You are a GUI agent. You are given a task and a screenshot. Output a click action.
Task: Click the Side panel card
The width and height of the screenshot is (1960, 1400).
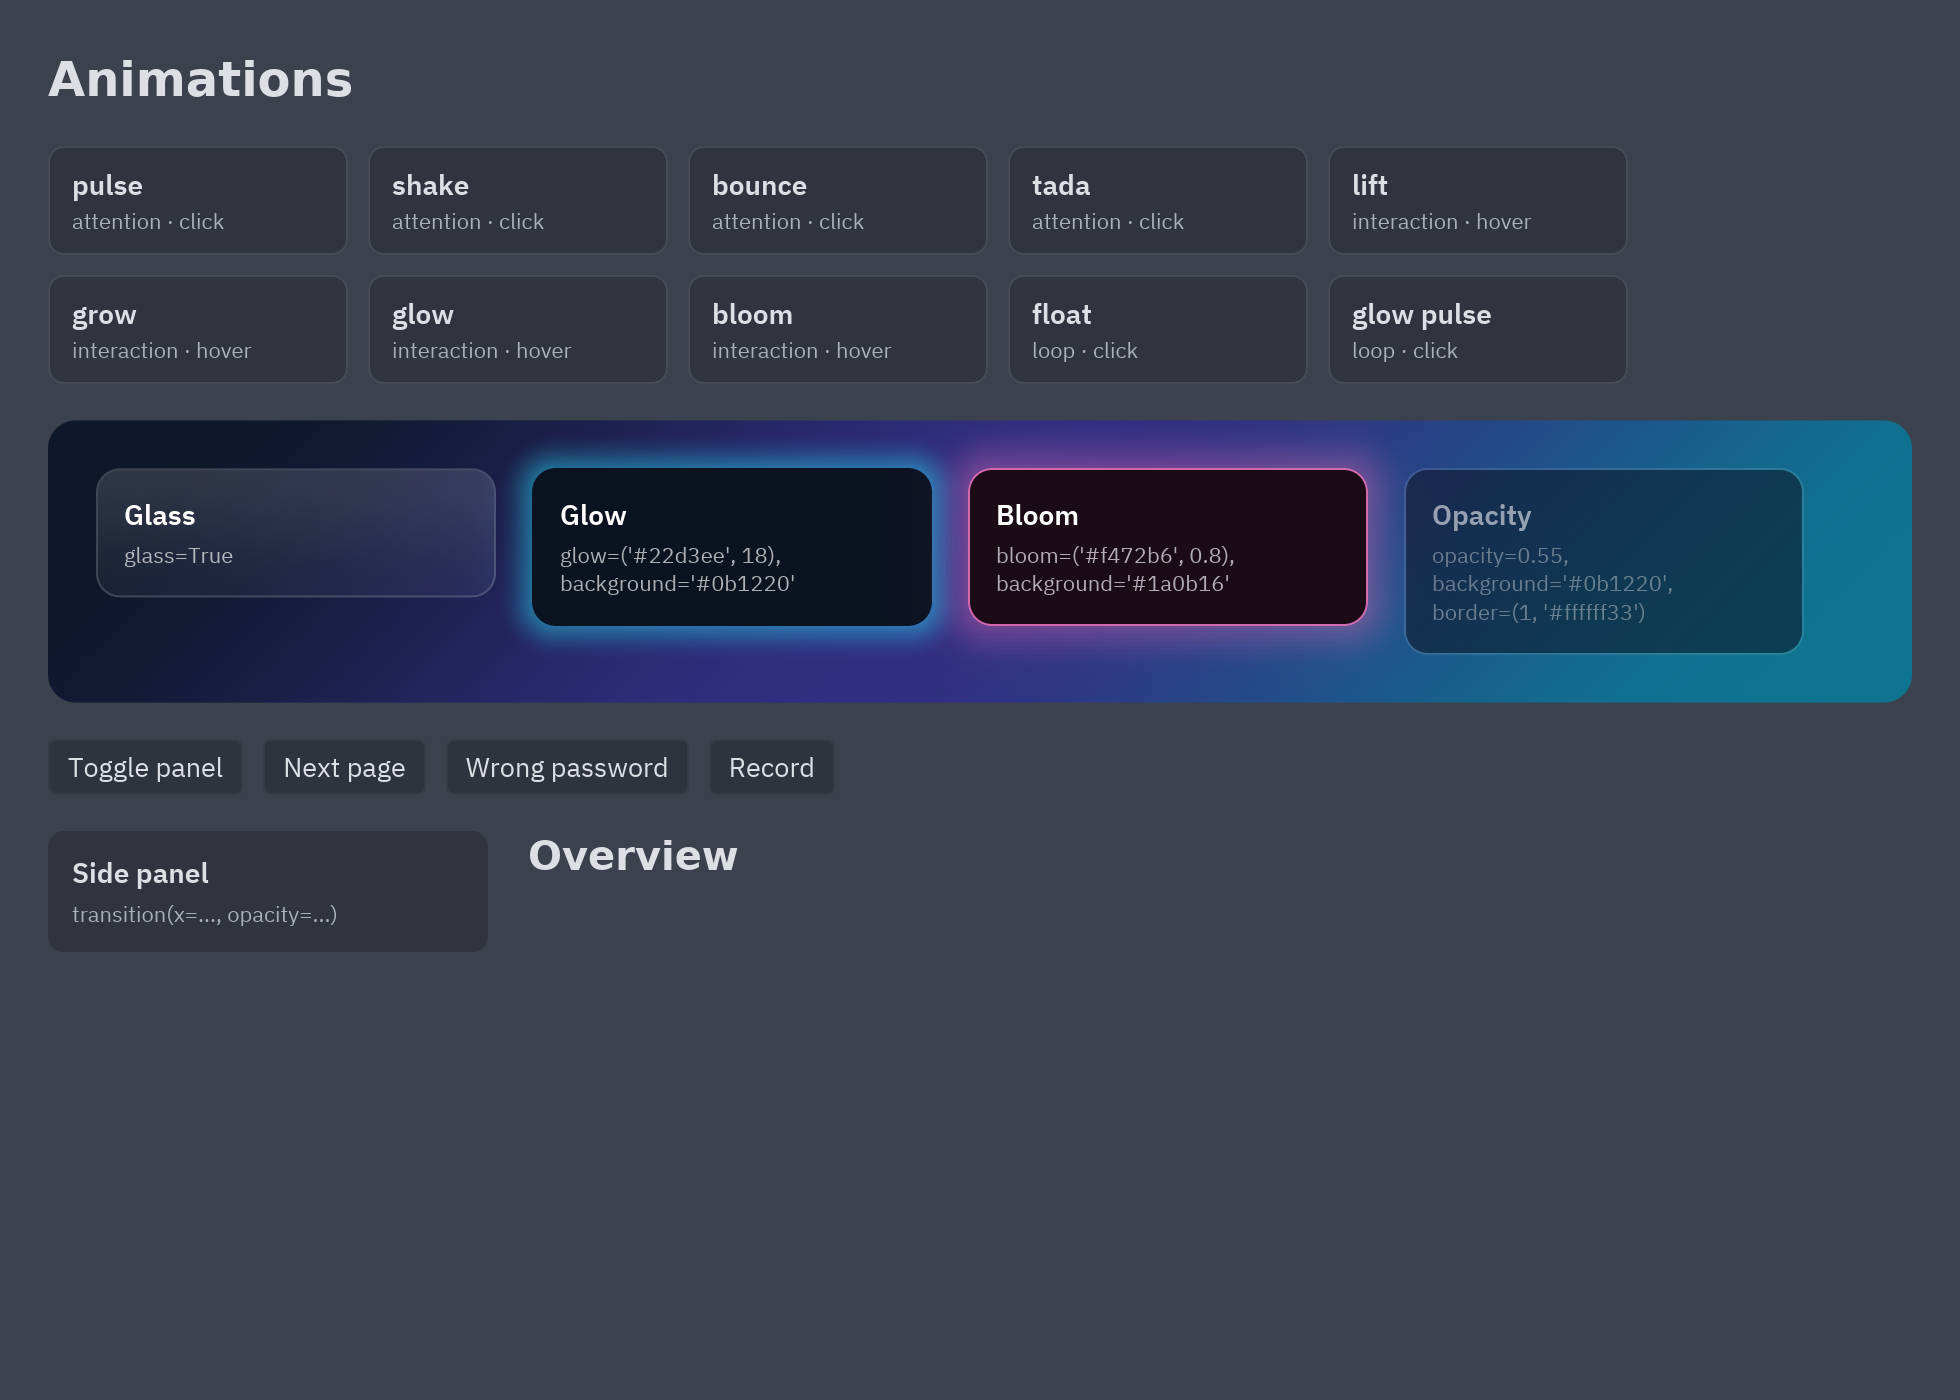[268, 892]
